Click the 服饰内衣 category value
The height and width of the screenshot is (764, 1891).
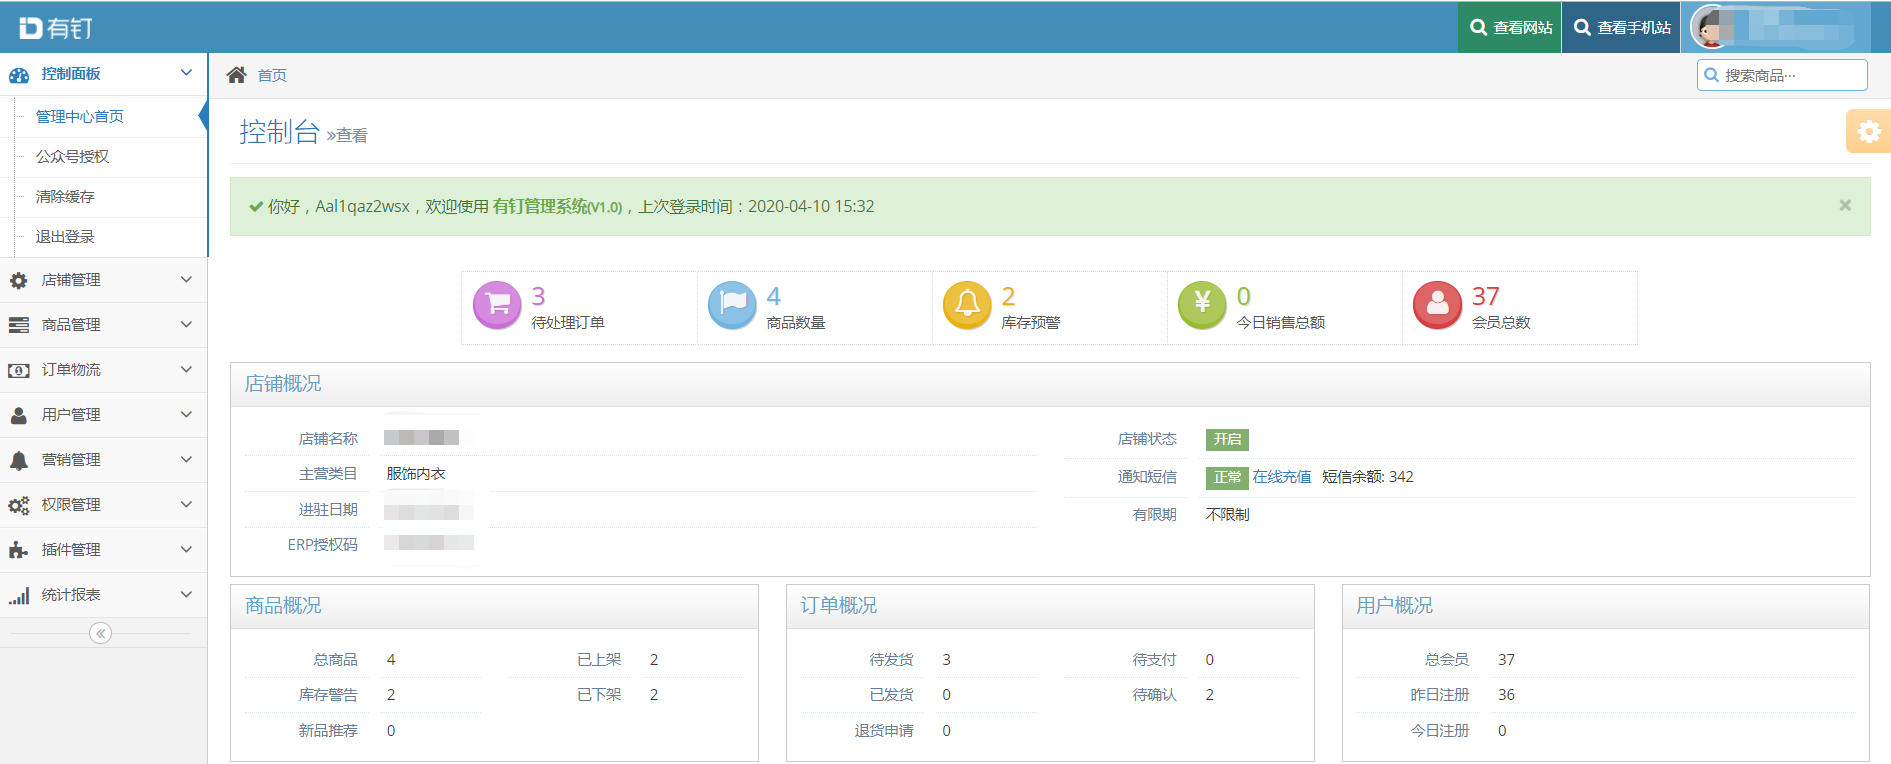[416, 474]
